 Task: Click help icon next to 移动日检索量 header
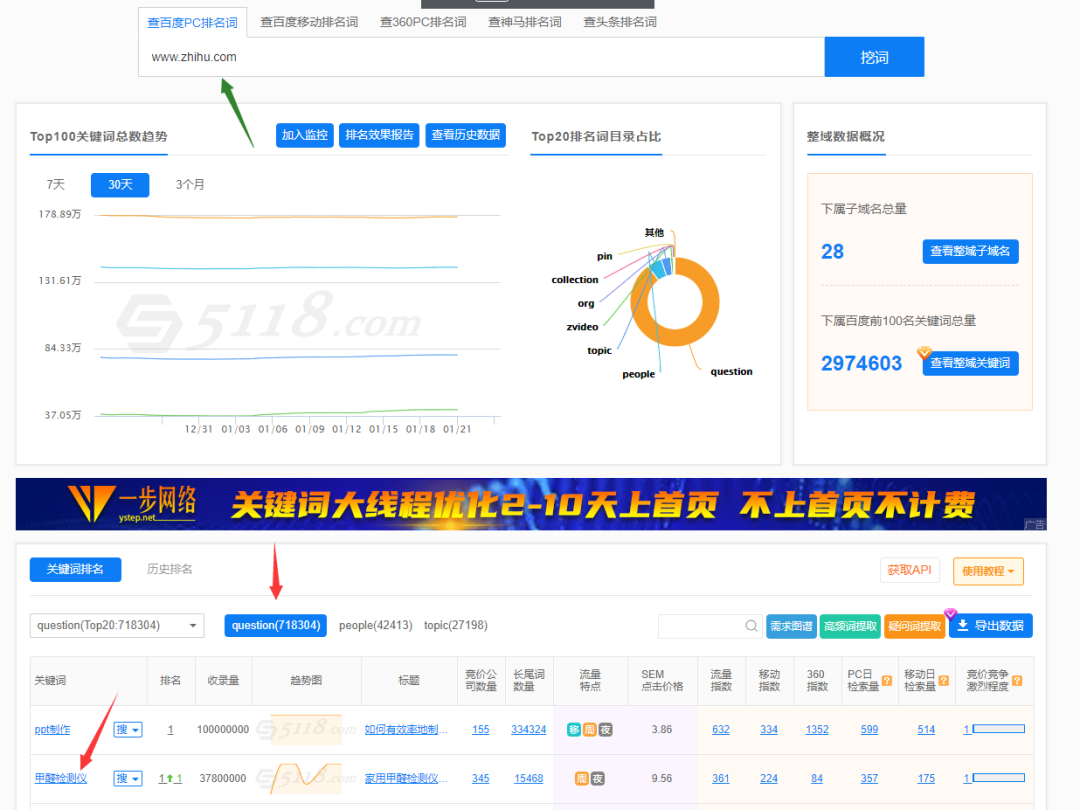click(x=944, y=681)
